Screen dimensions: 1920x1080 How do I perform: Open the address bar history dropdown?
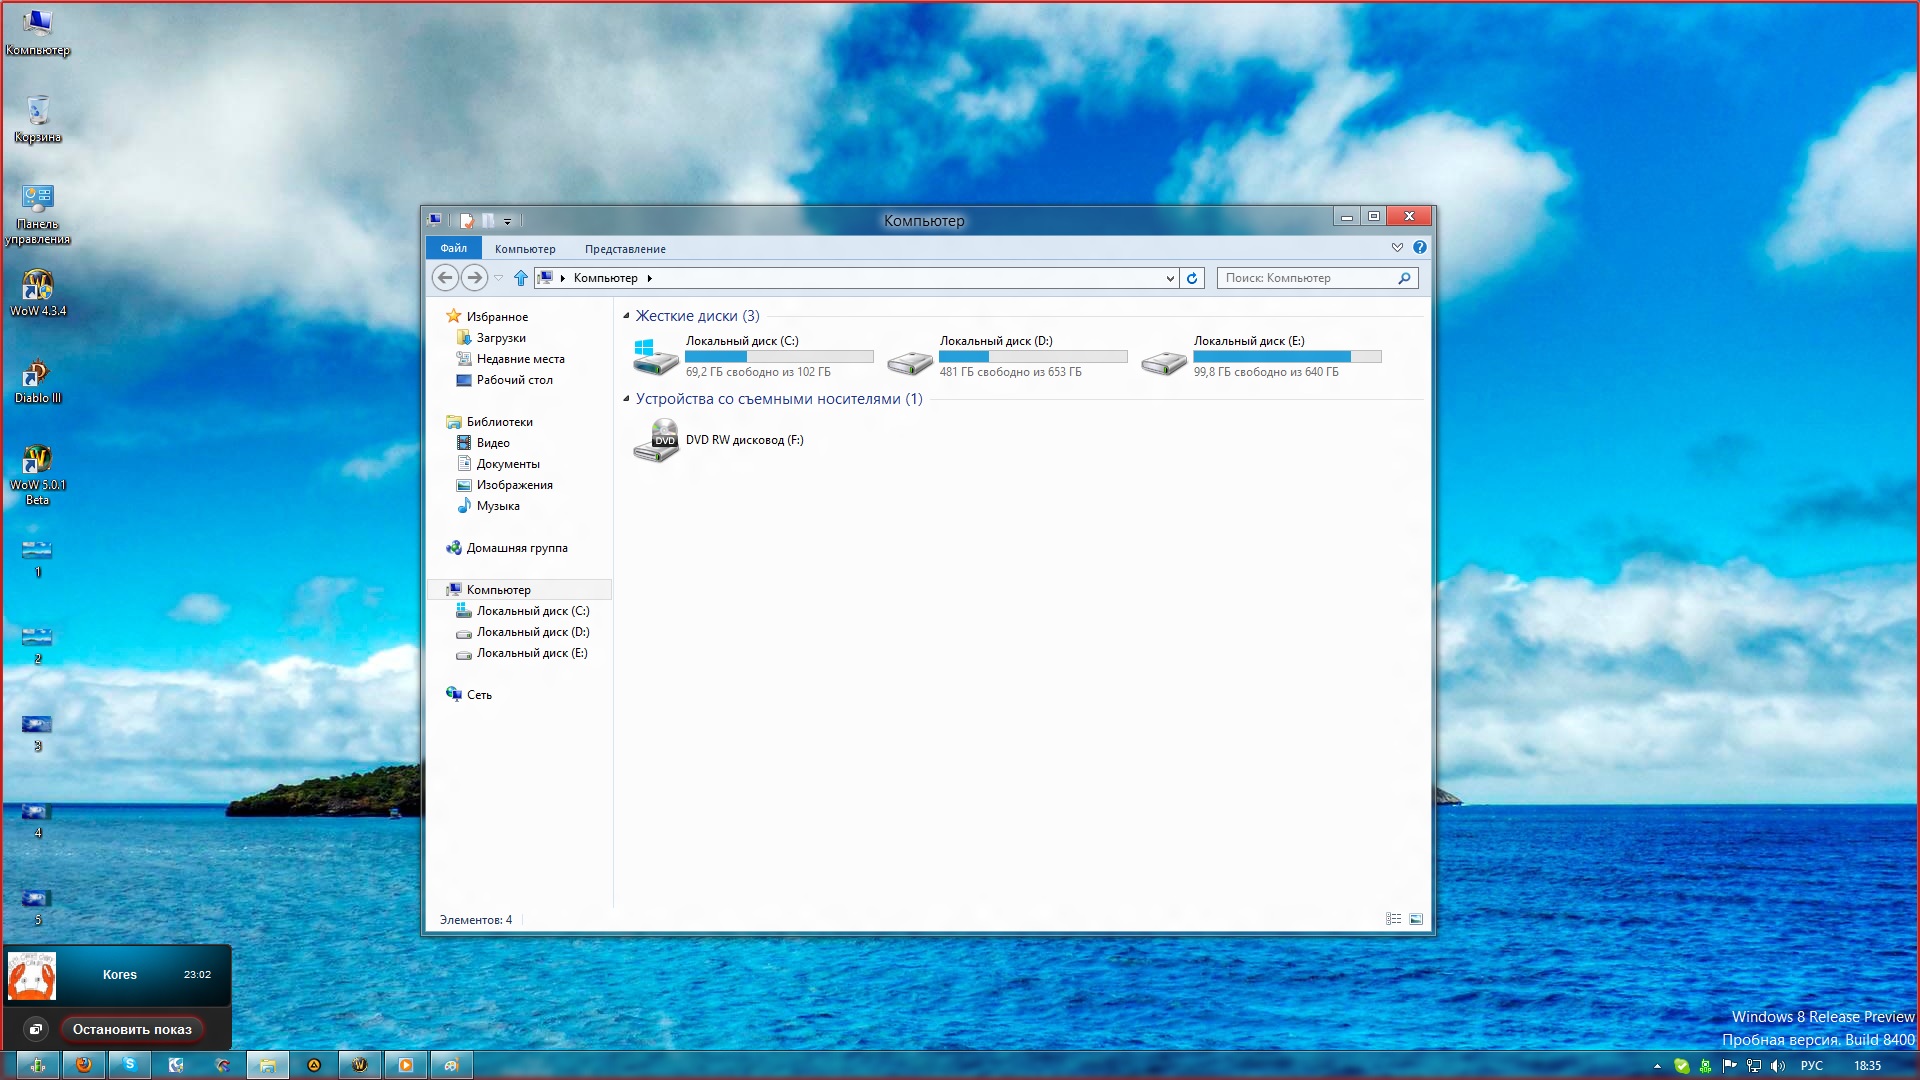tap(1170, 278)
